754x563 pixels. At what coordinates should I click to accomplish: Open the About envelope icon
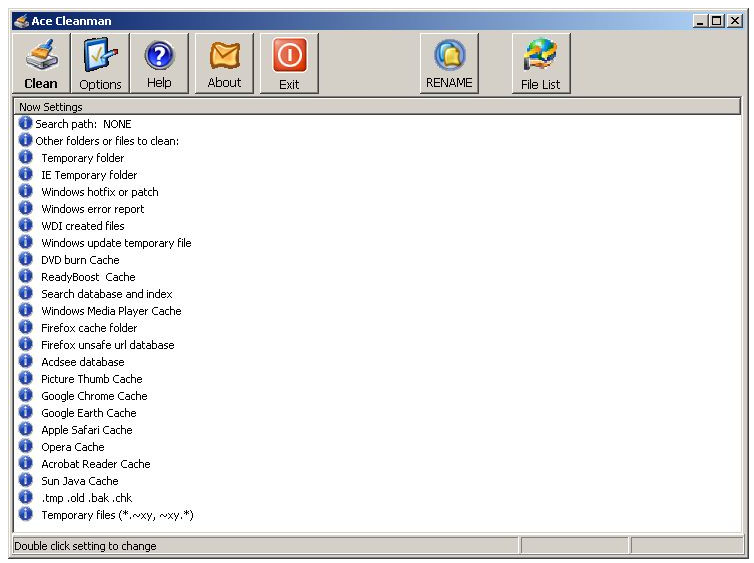[224, 63]
